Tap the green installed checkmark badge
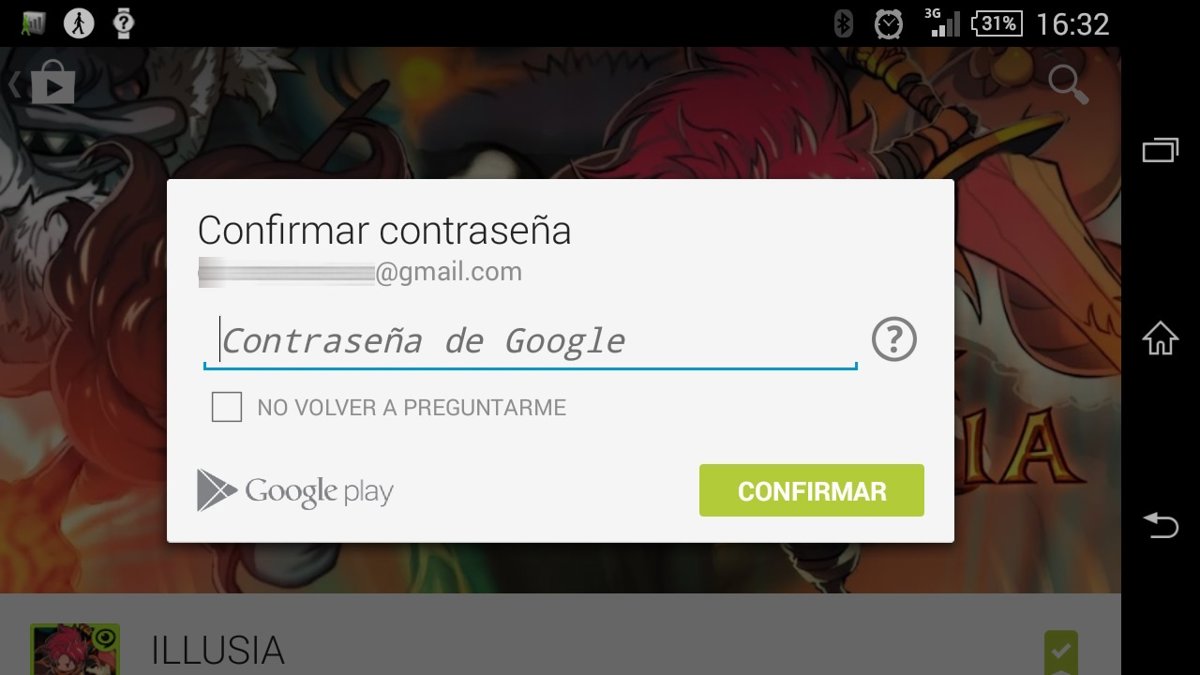Image resolution: width=1200 pixels, height=675 pixels. tap(1061, 652)
